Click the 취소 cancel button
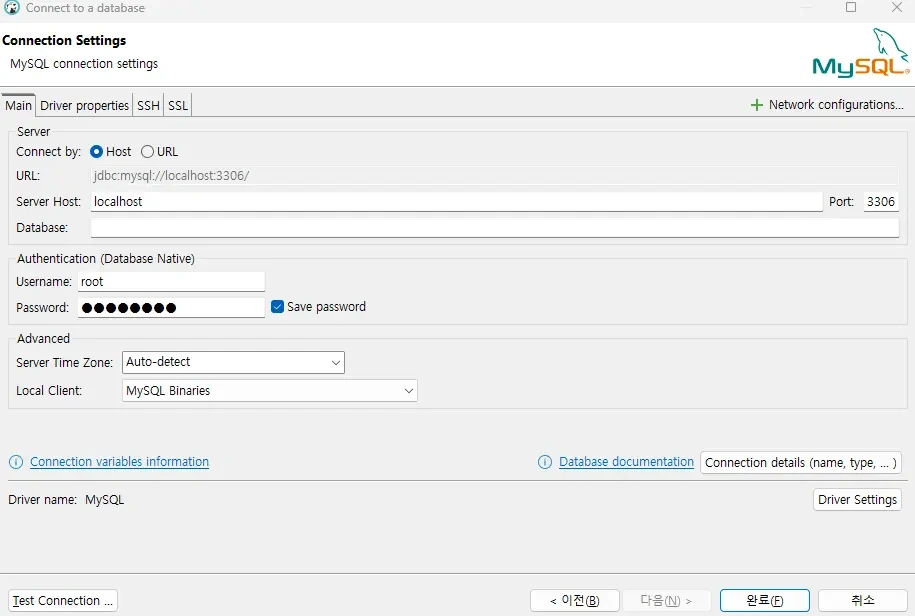This screenshot has height=616, width=915. (x=862, y=600)
